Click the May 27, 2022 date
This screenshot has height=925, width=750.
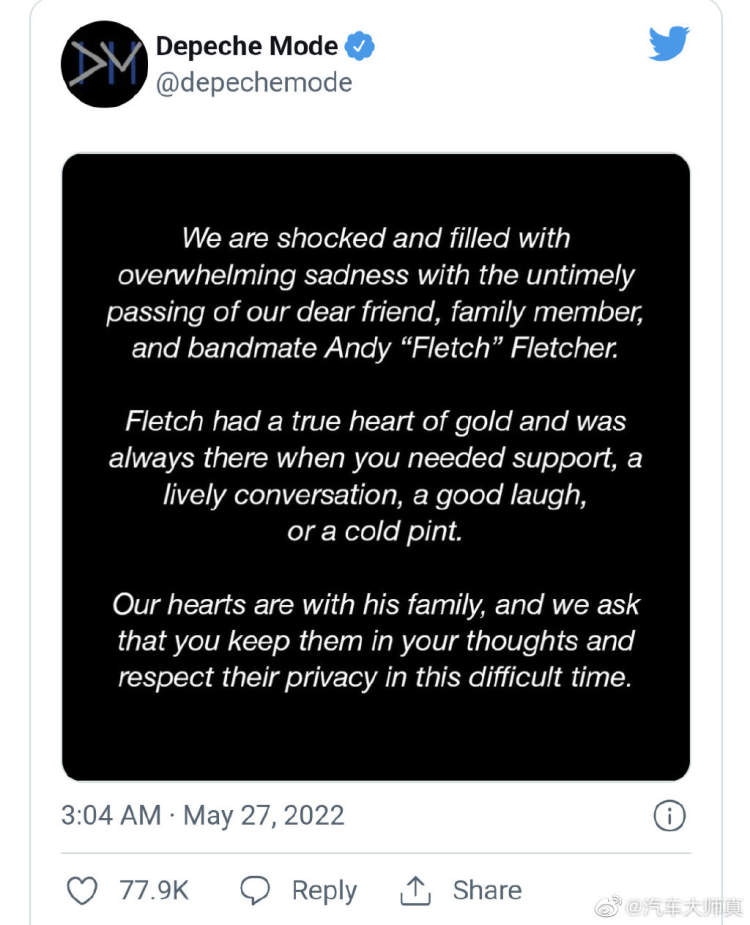[264, 816]
